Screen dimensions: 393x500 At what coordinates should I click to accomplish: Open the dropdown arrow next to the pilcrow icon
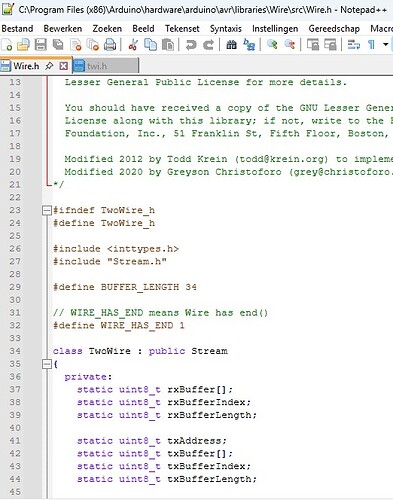(385, 44)
